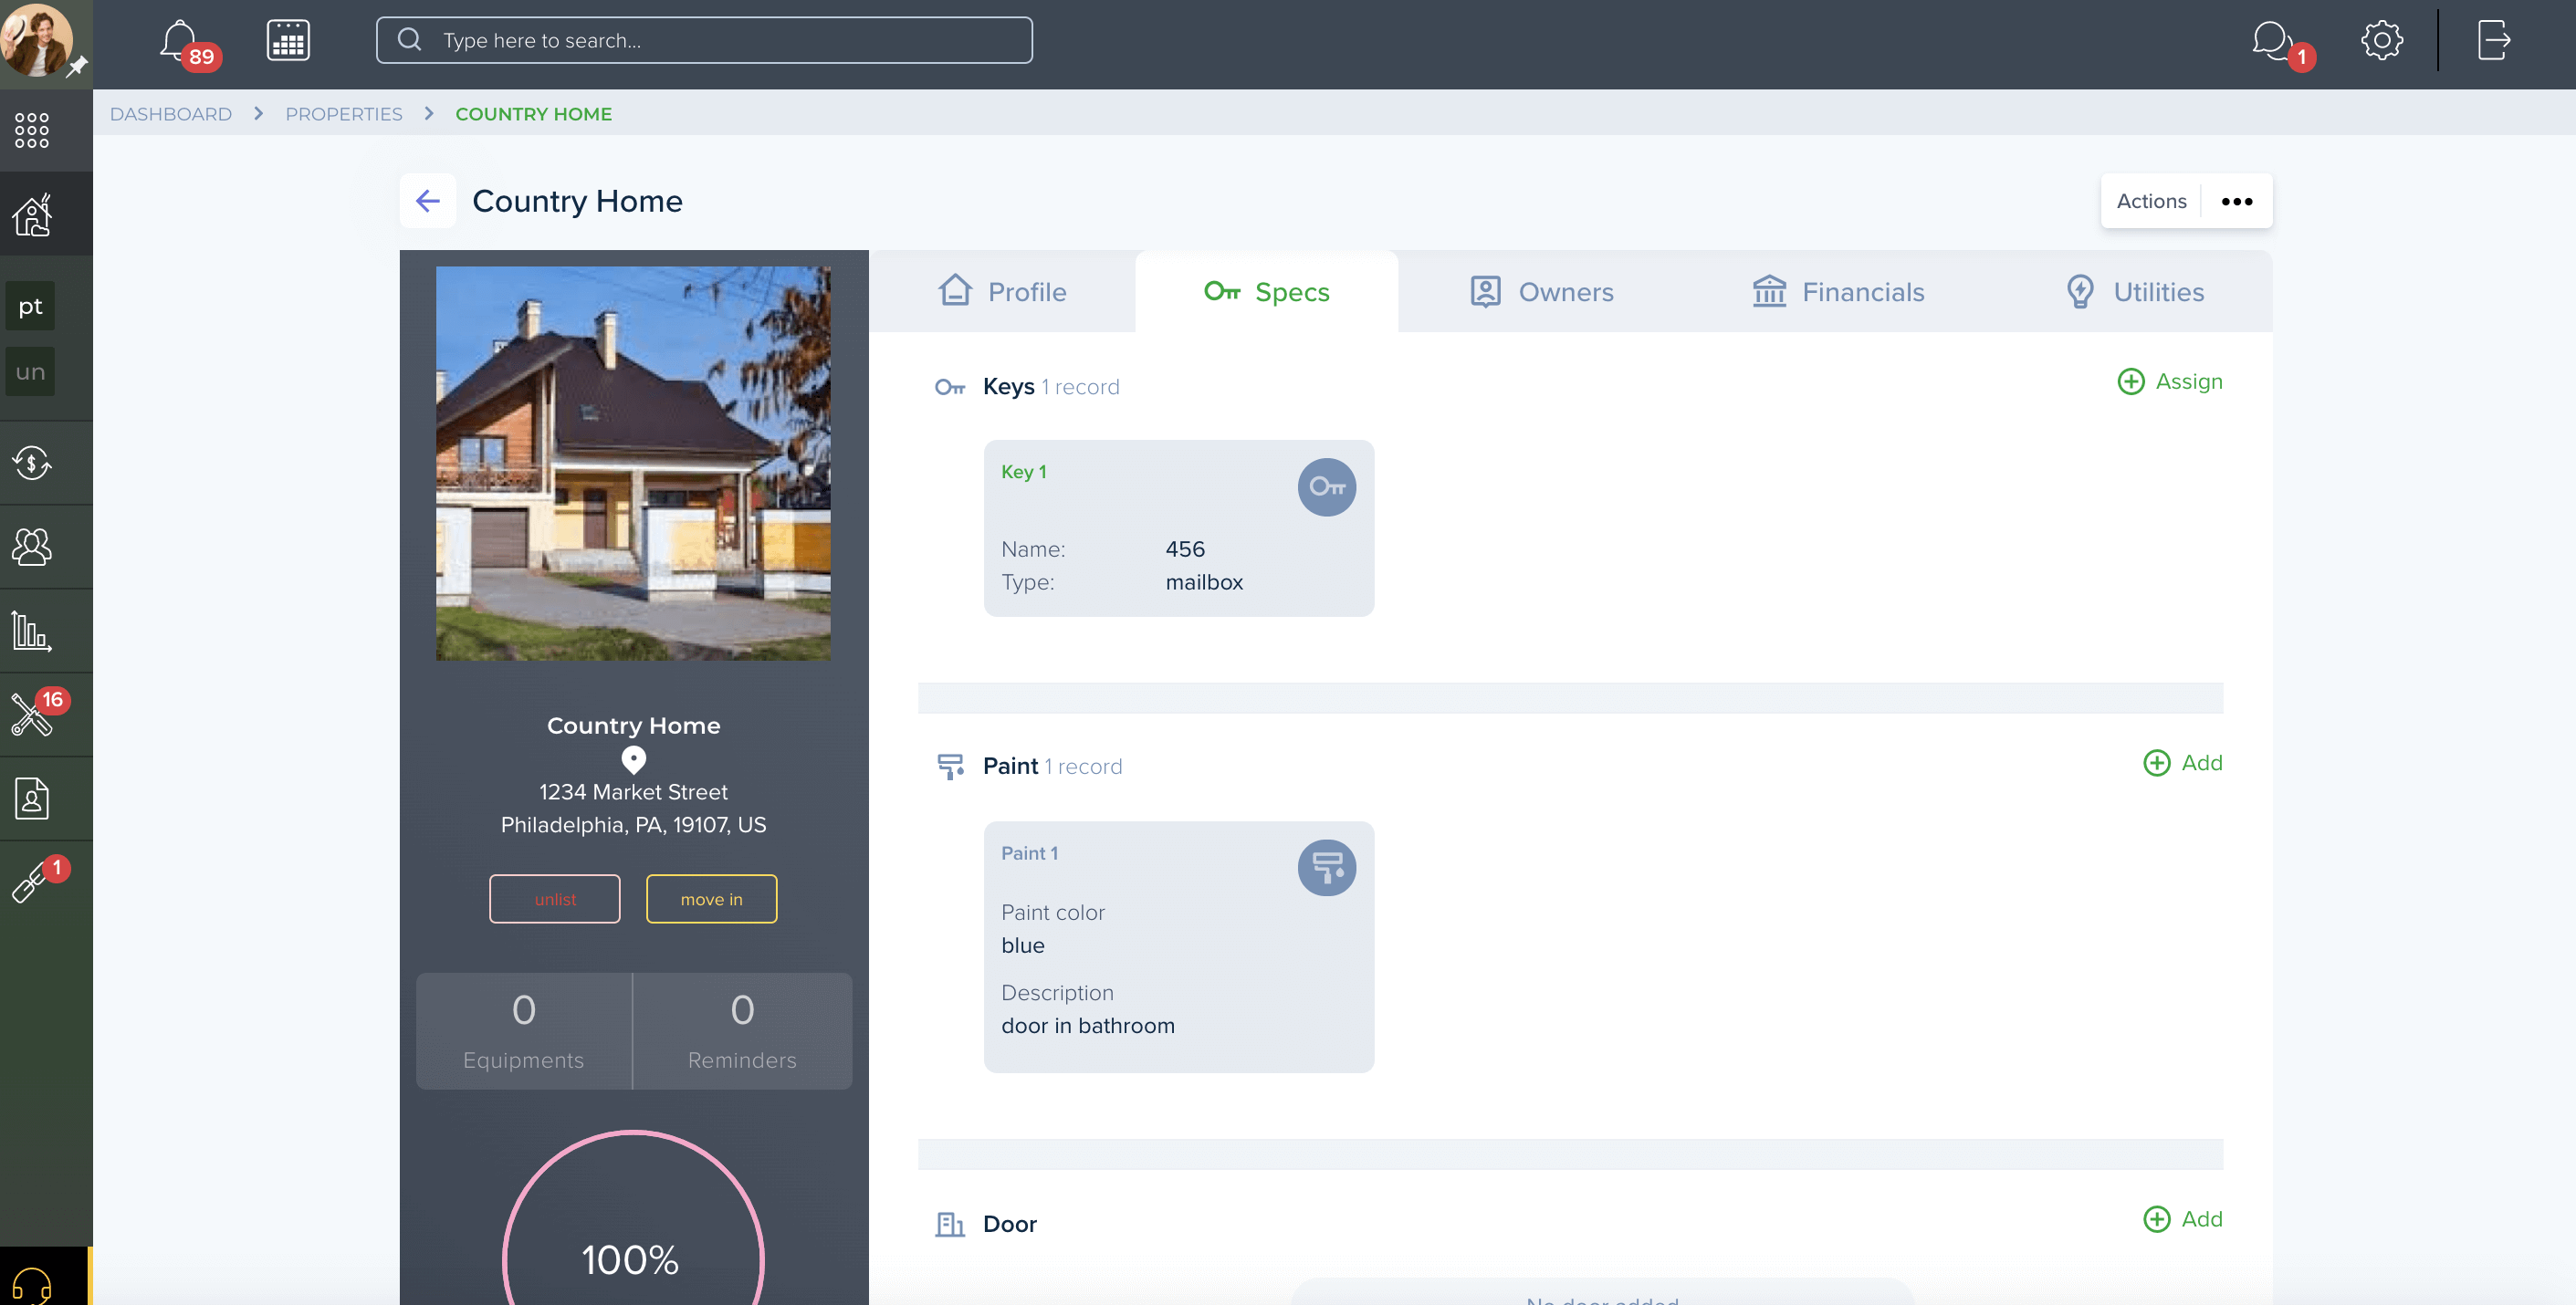This screenshot has height=1305, width=2576.
Task: Click the logout icon
Action: (2494, 41)
